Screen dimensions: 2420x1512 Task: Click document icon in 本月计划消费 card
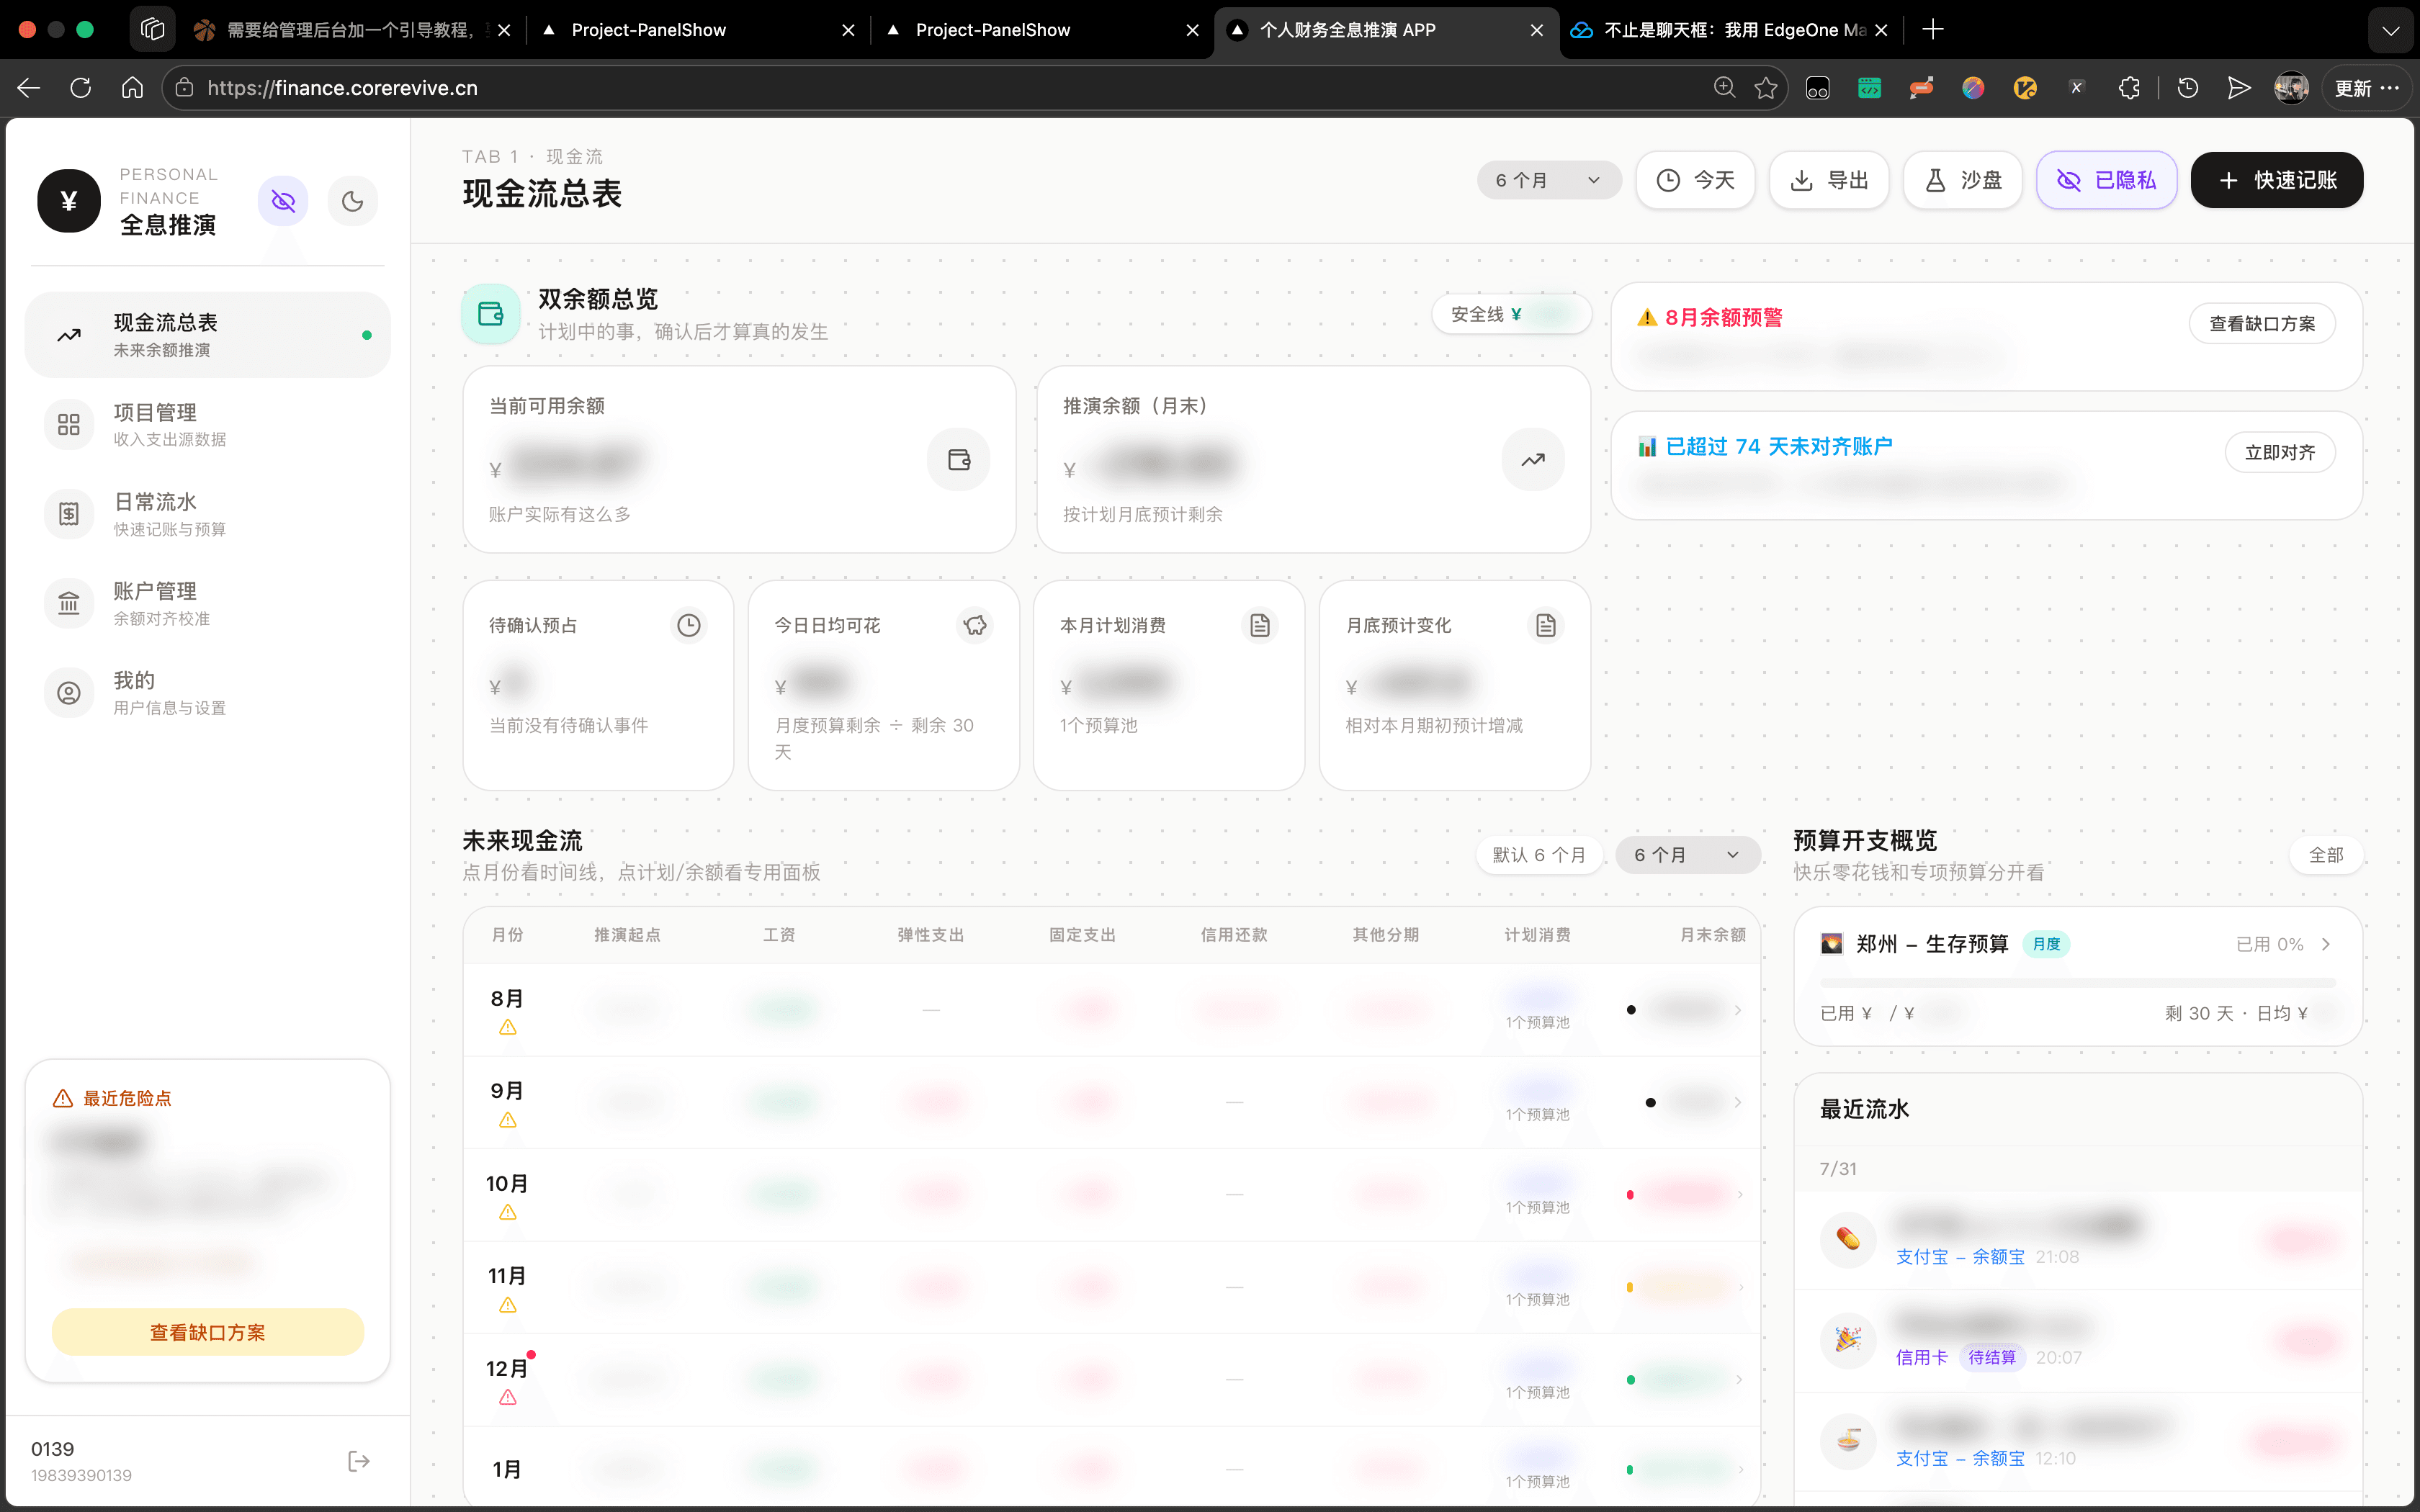pos(1260,625)
